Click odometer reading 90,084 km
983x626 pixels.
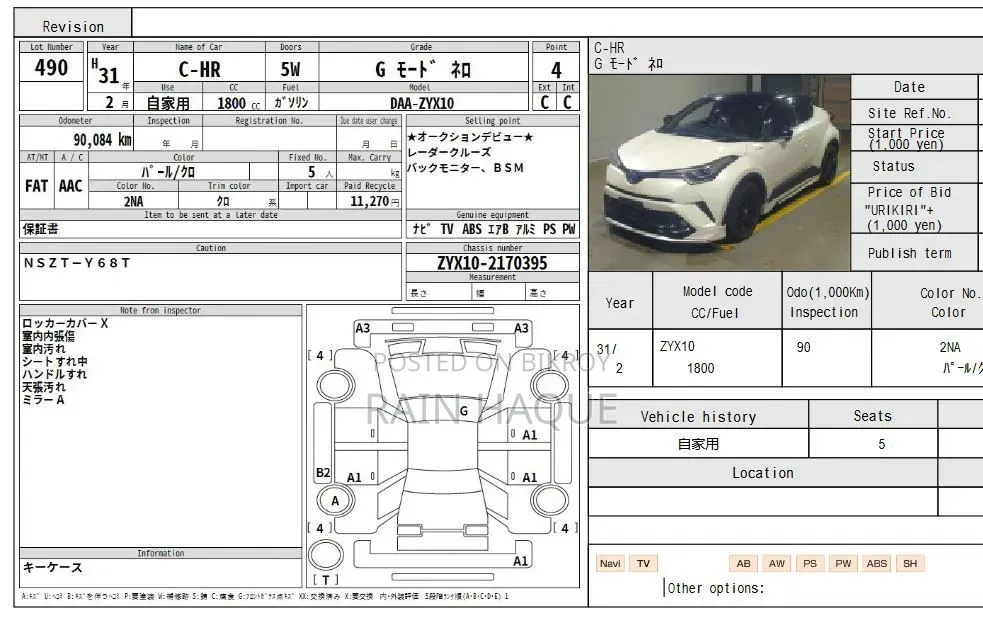click(x=102, y=139)
